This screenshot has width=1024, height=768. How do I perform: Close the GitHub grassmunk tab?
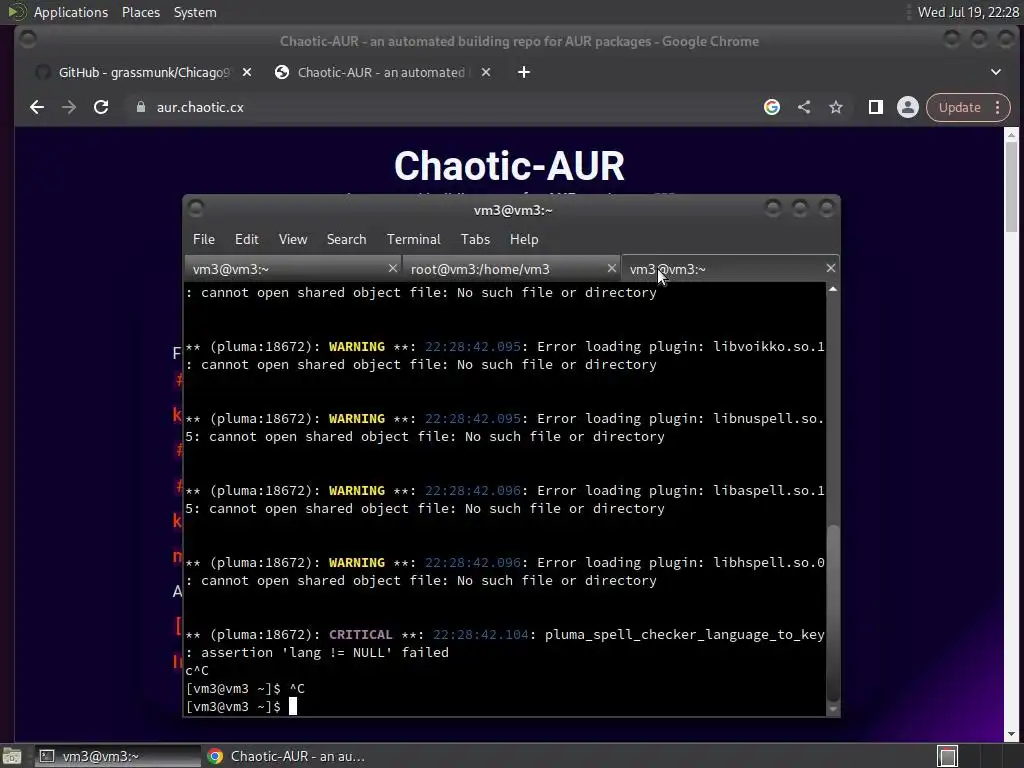click(x=247, y=72)
